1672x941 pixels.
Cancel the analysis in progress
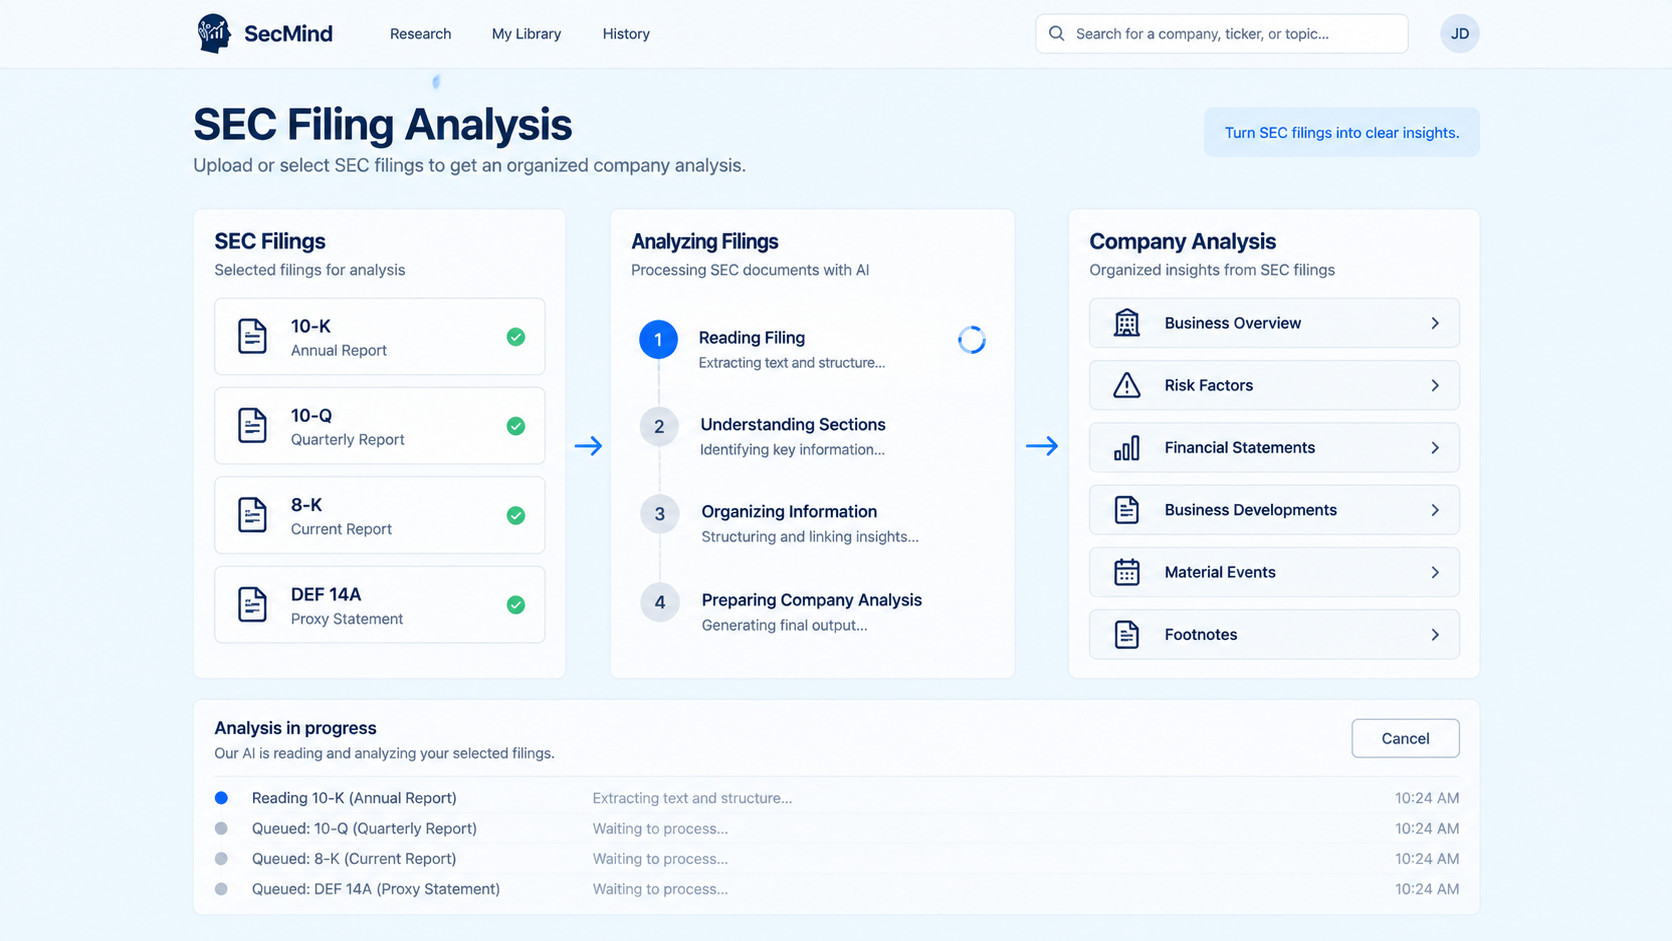click(x=1405, y=738)
